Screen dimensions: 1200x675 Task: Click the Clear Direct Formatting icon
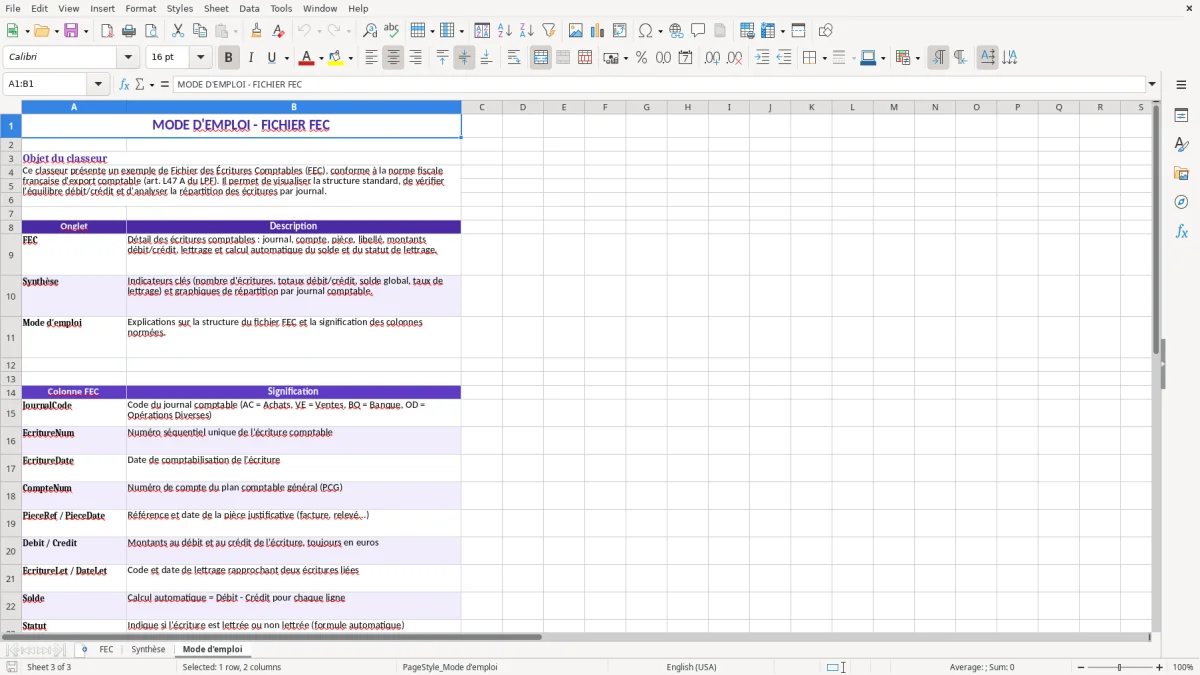coord(279,31)
